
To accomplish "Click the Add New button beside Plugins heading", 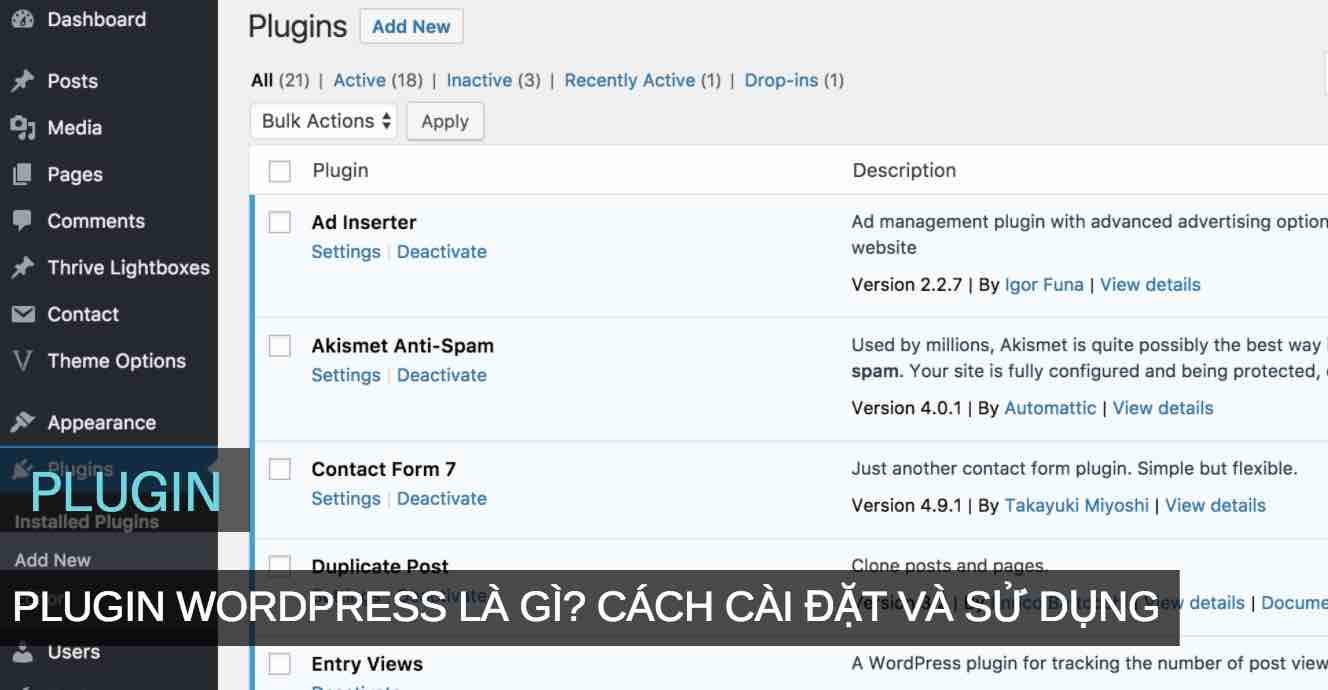I will (x=411, y=27).
